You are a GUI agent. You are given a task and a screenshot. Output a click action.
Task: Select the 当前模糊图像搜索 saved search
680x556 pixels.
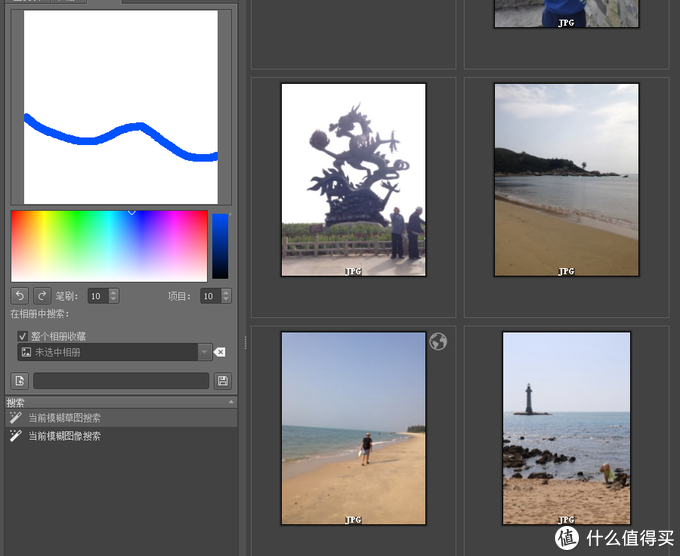pyautogui.click(x=64, y=436)
